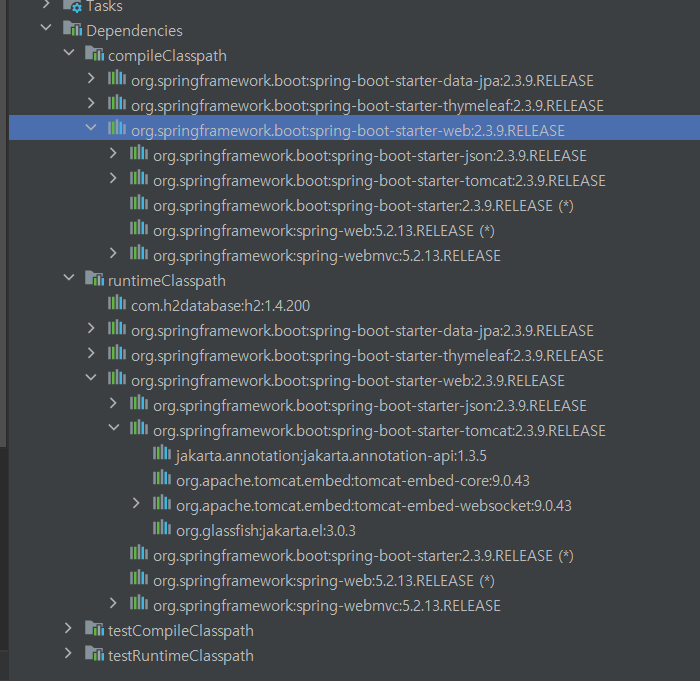
Task: Expand the tomcat-embed-websocket:9.0.43 node
Action: [x=136, y=503]
